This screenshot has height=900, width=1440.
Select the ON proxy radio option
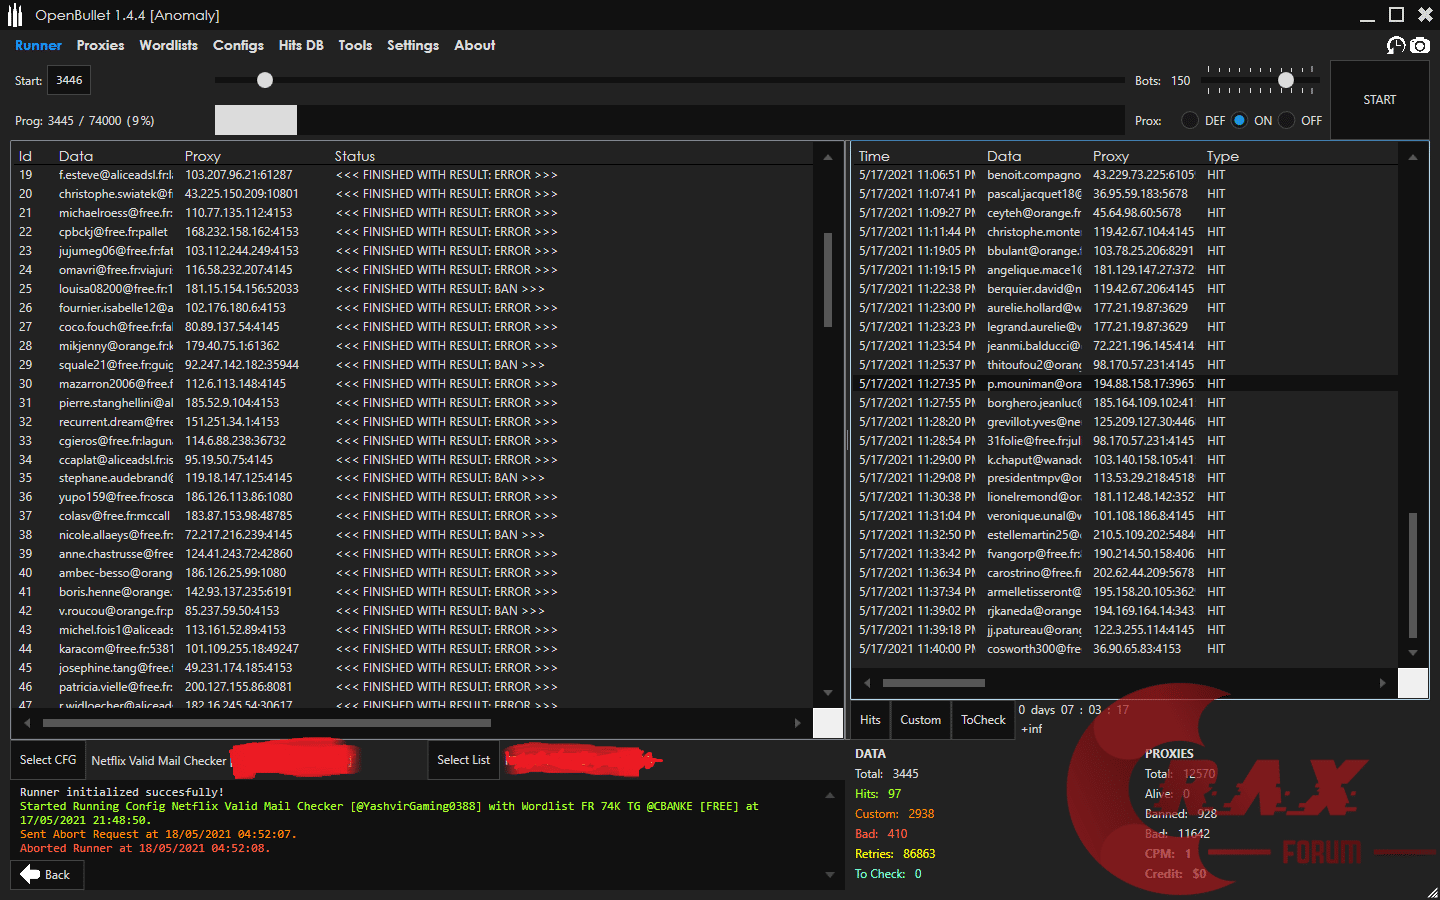pyautogui.click(x=1240, y=120)
